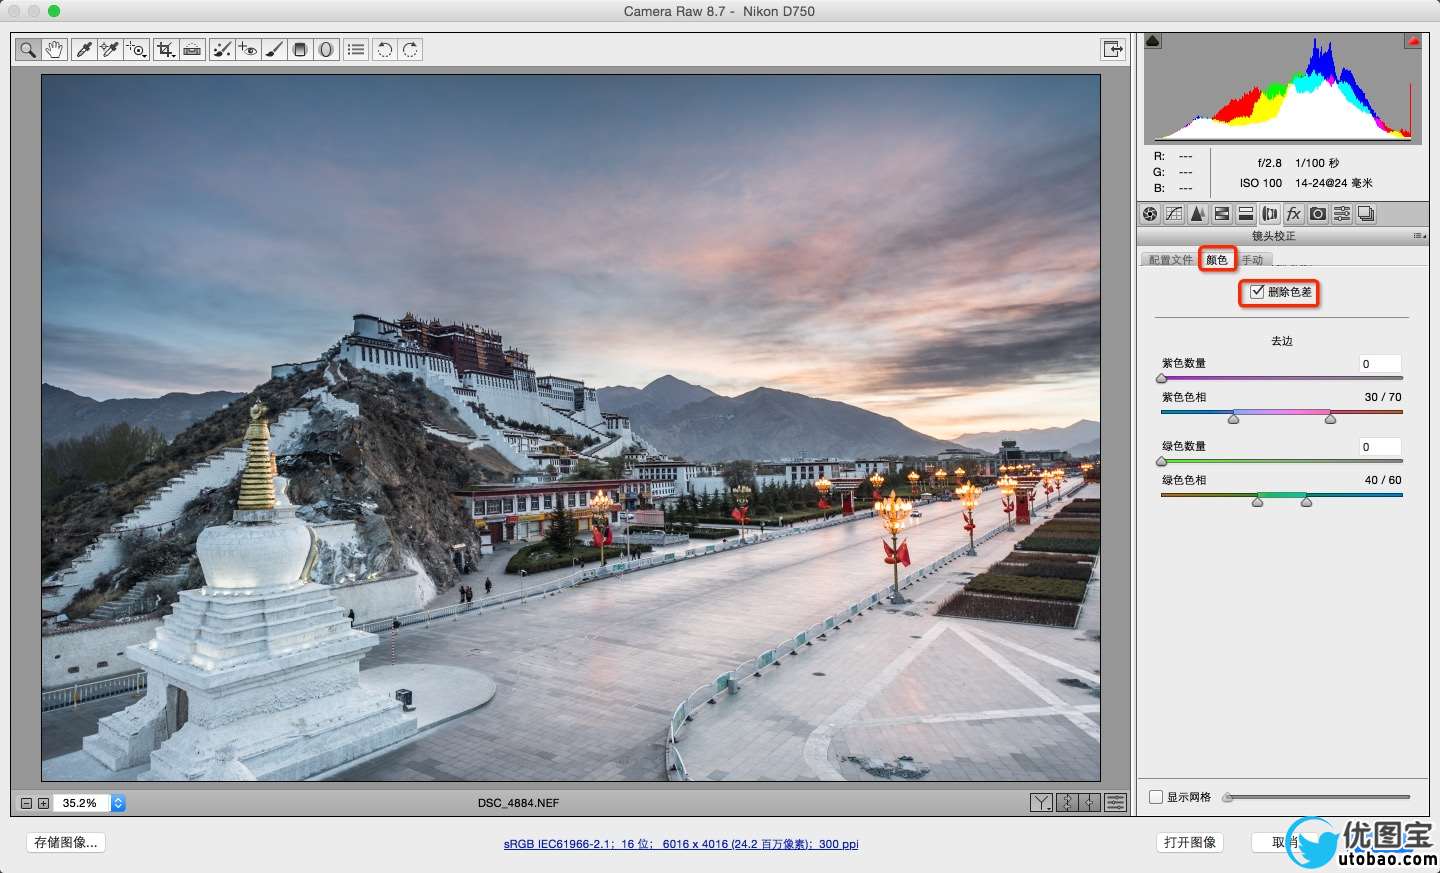Open the Lens Corrections panel icon

tap(1270, 214)
